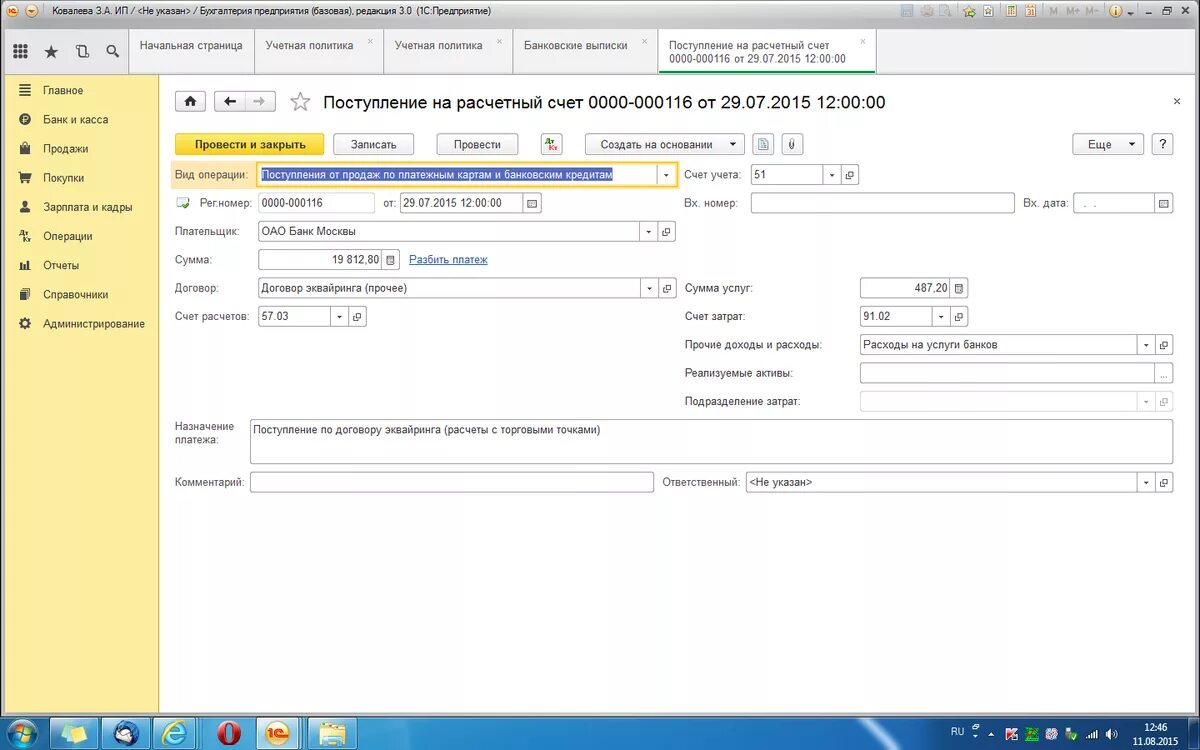Open the date picker calendar icon
This screenshot has width=1200, height=750.
pyautogui.click(x=532, y=203)
